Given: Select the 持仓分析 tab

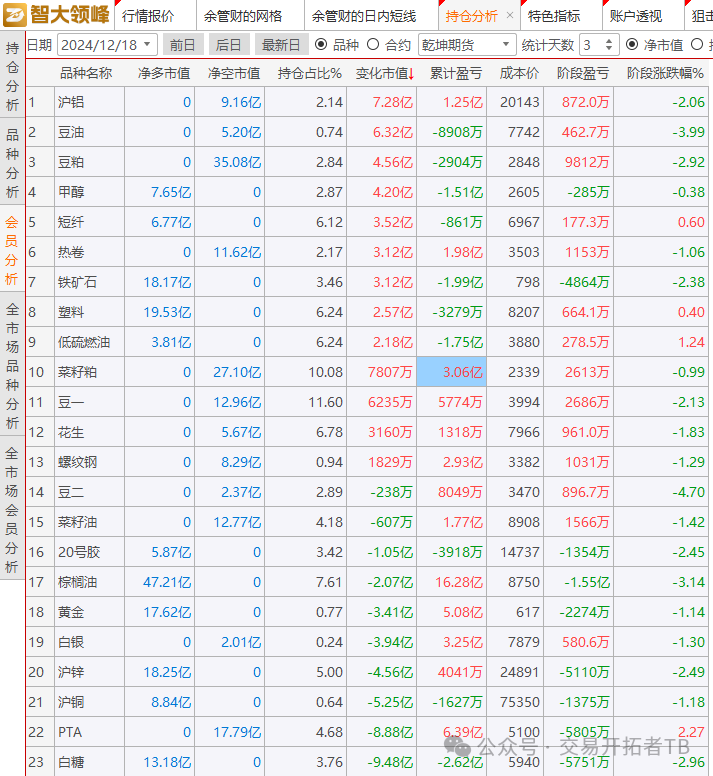Looking at the screenshot, I should [471, 16].
